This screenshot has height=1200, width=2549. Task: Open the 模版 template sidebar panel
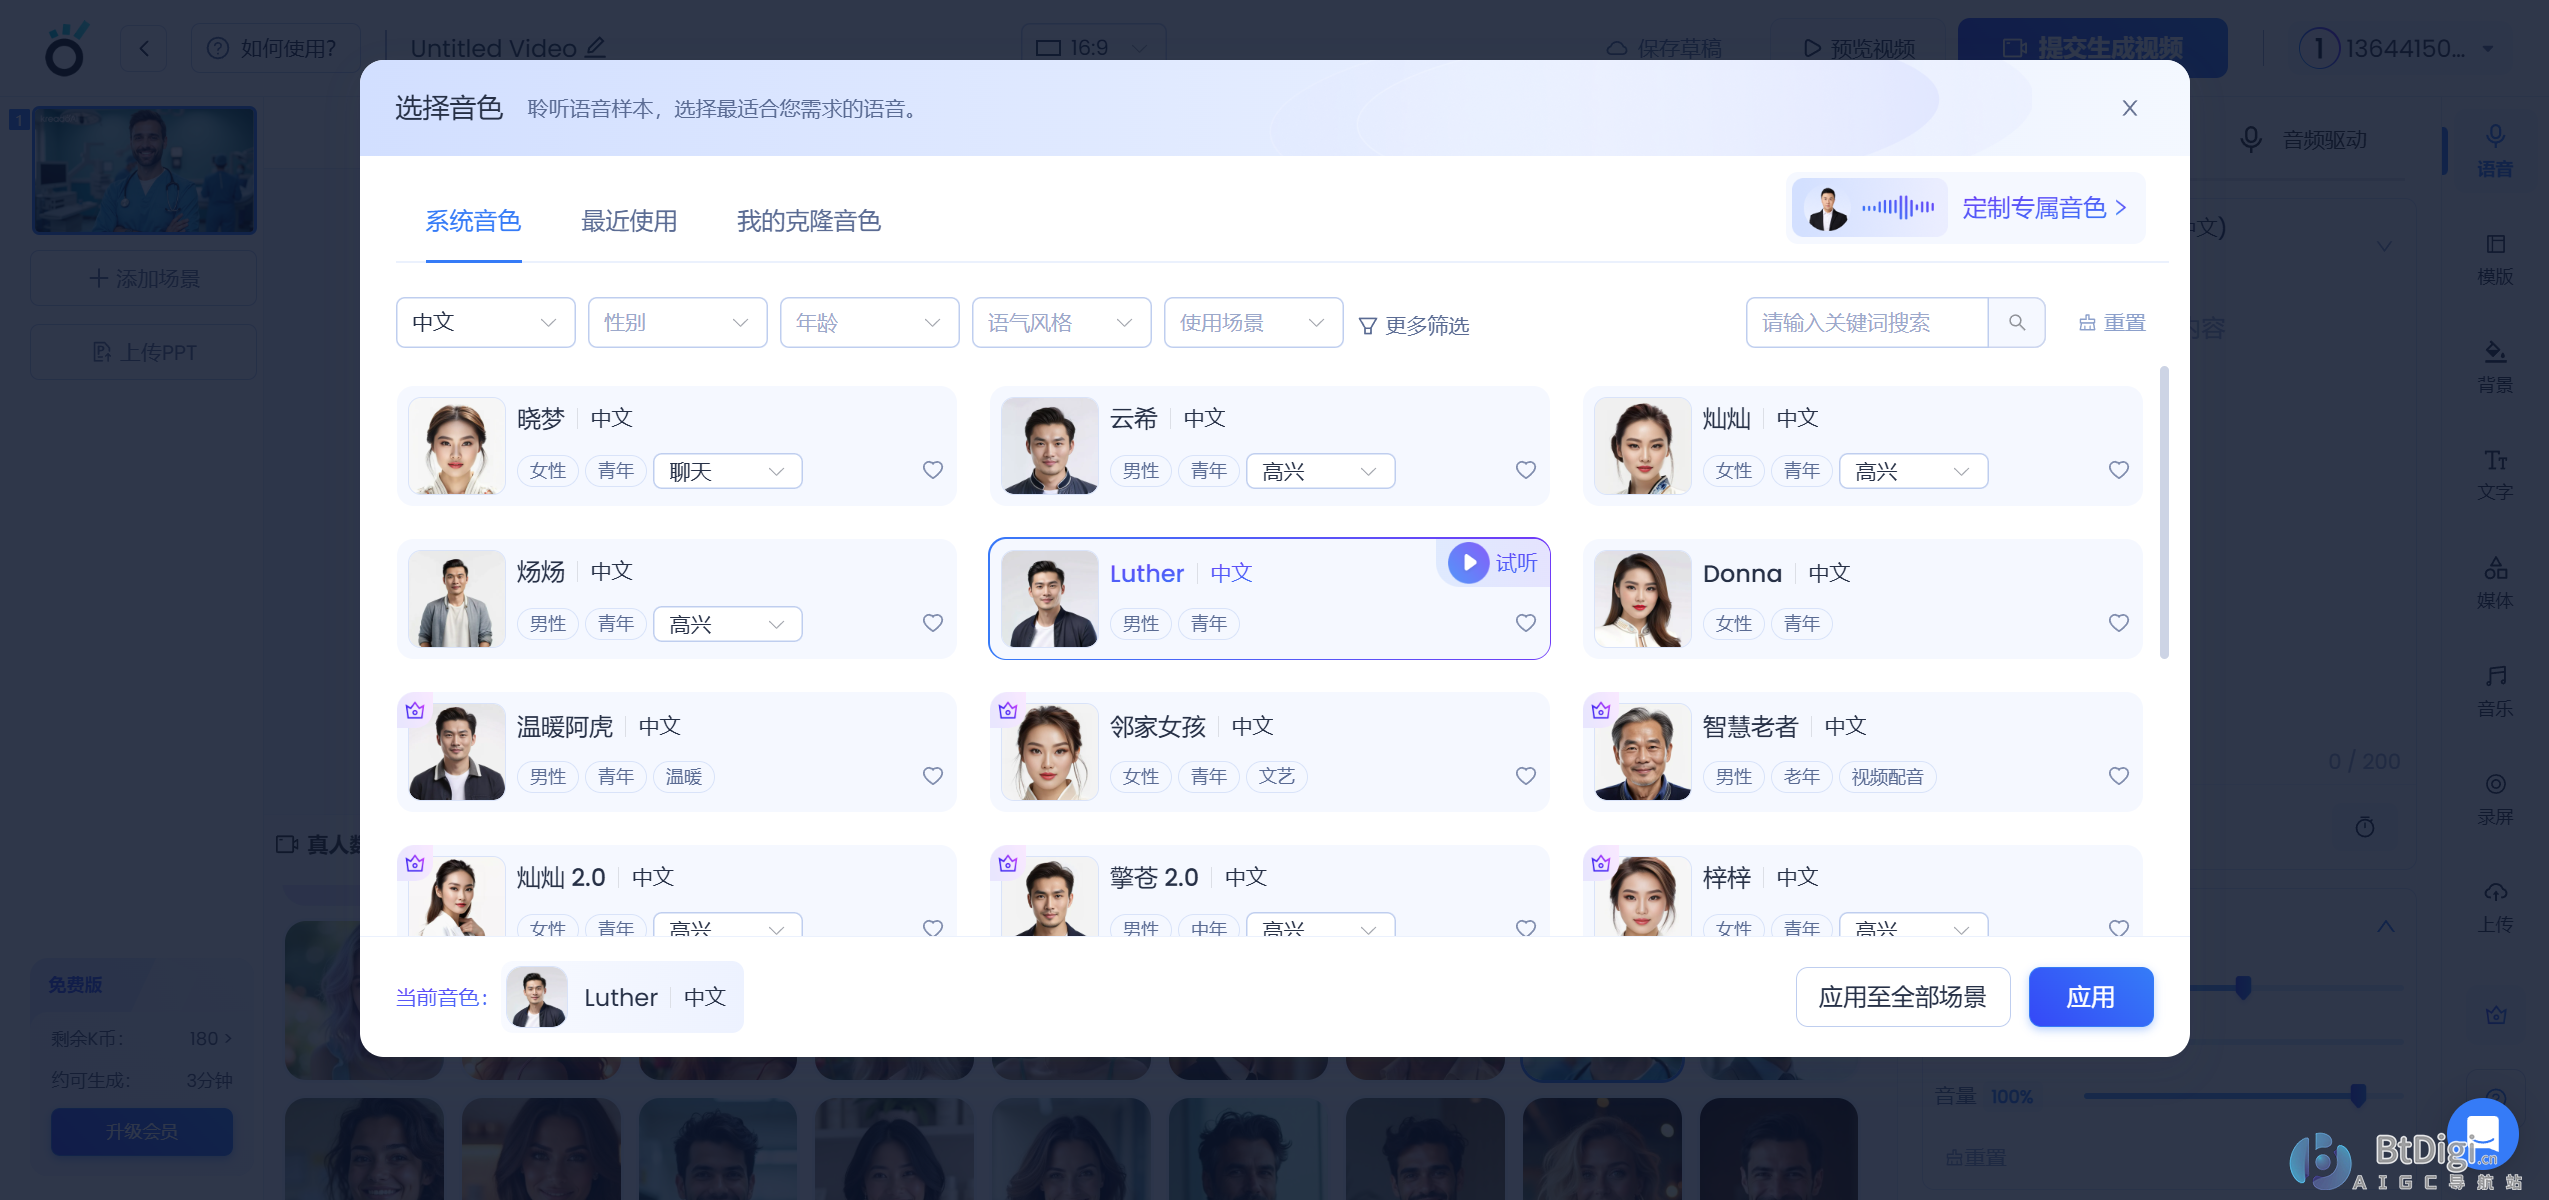coord(2495,259)
